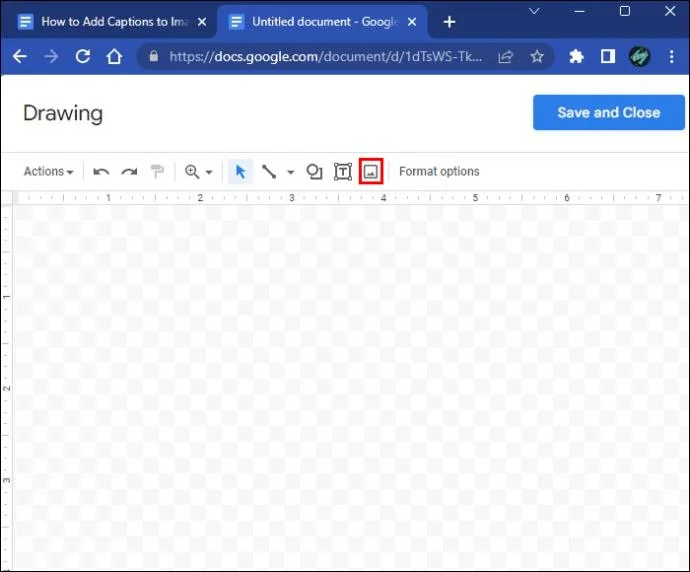
Task: Choose the Select arrow tool
Action: (240, 172)
